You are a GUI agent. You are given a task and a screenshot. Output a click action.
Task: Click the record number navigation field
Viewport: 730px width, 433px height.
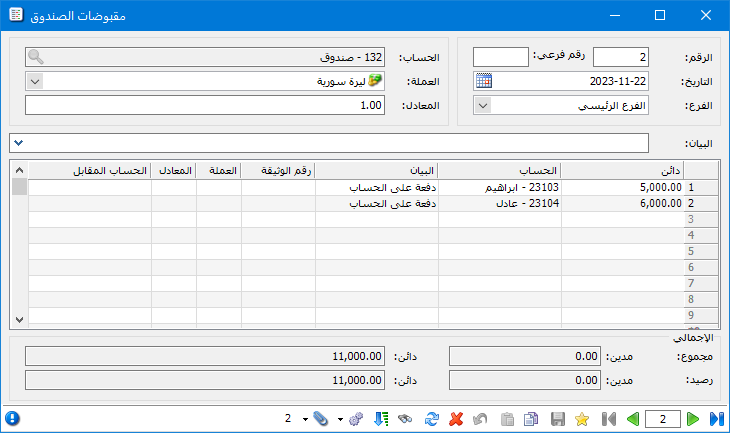[x=663, y=419]
